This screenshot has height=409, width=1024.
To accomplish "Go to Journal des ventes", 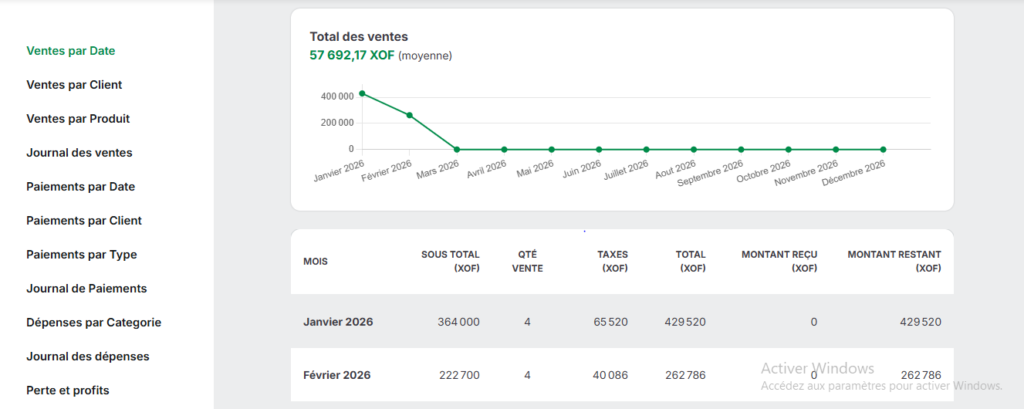I will (x=79, y=152).
